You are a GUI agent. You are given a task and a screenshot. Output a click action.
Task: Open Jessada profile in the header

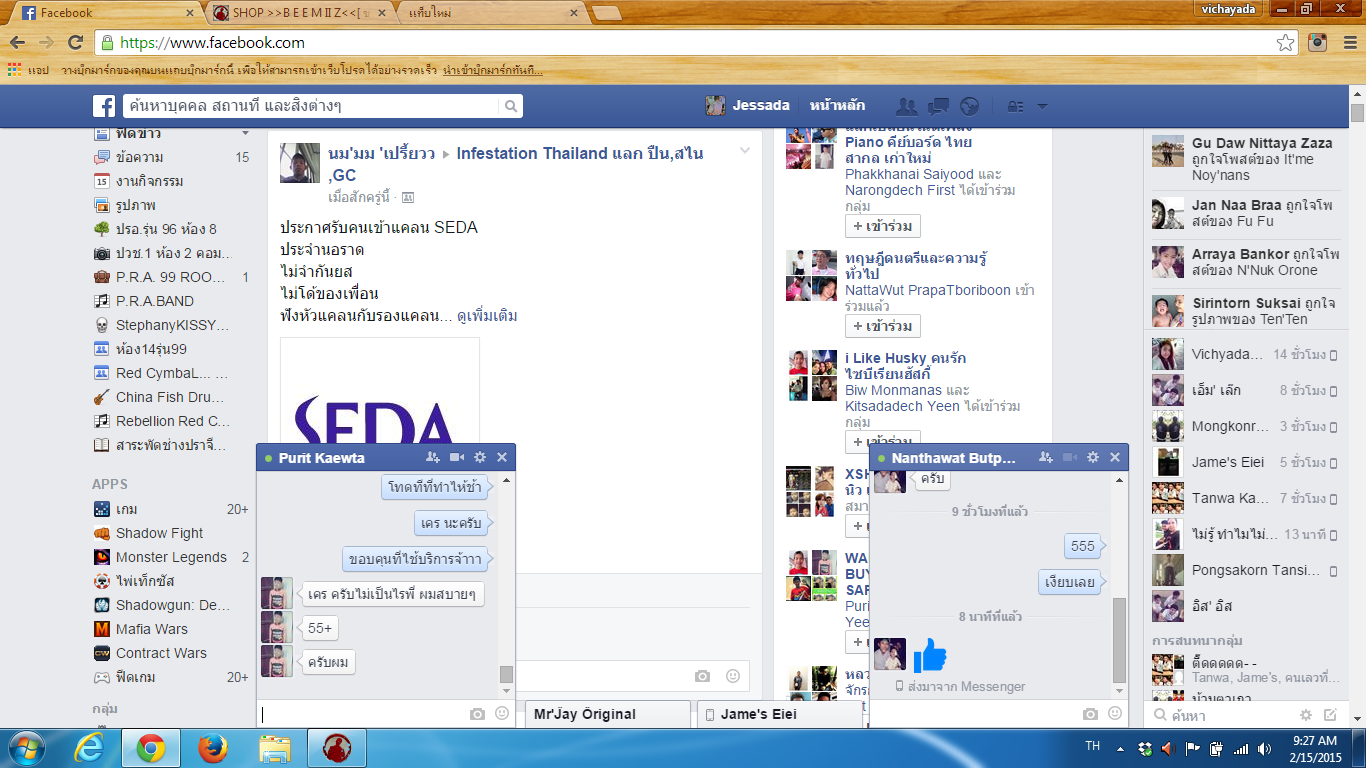click(x=748, y=106)
